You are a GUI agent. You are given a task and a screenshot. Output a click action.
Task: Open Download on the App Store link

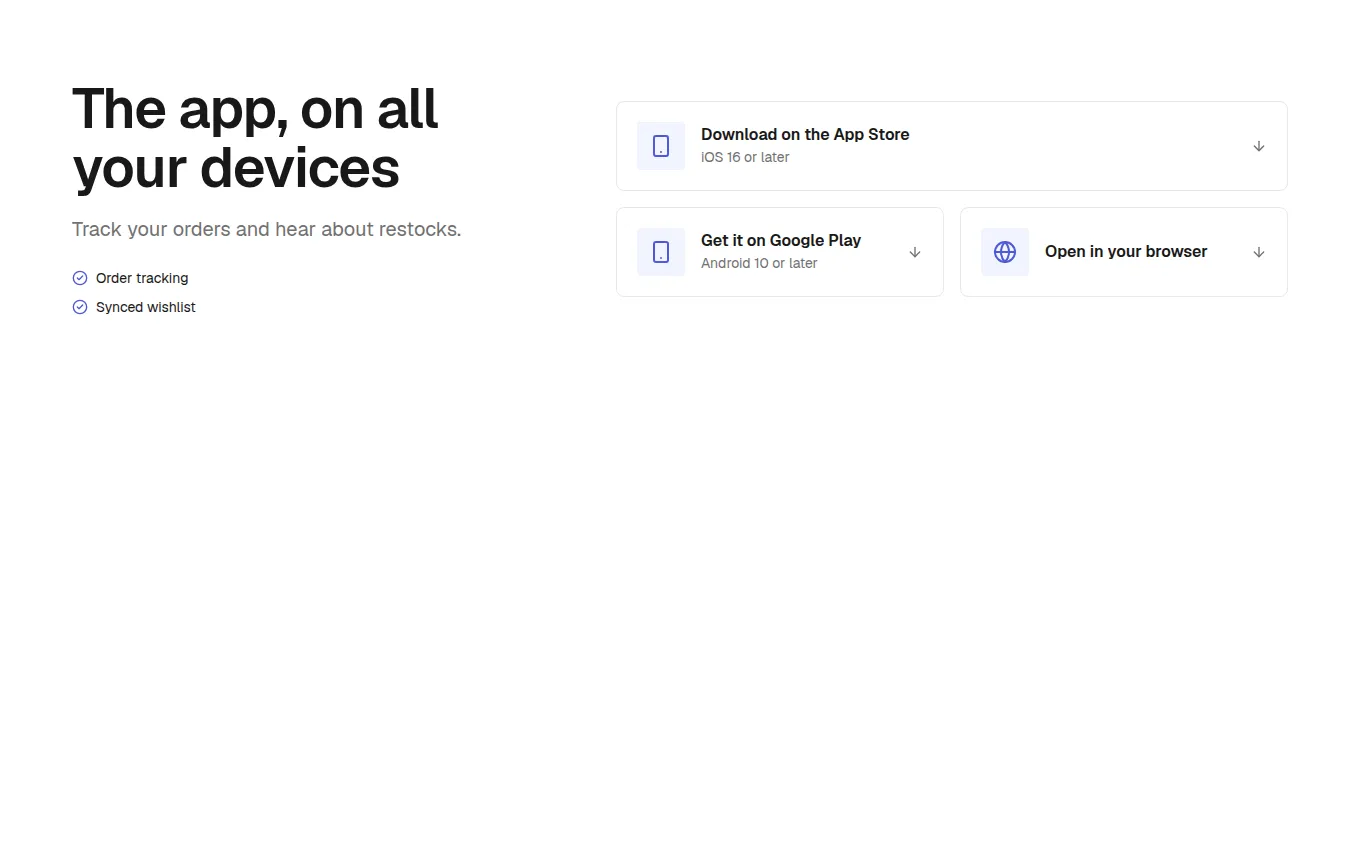(952, 146)
